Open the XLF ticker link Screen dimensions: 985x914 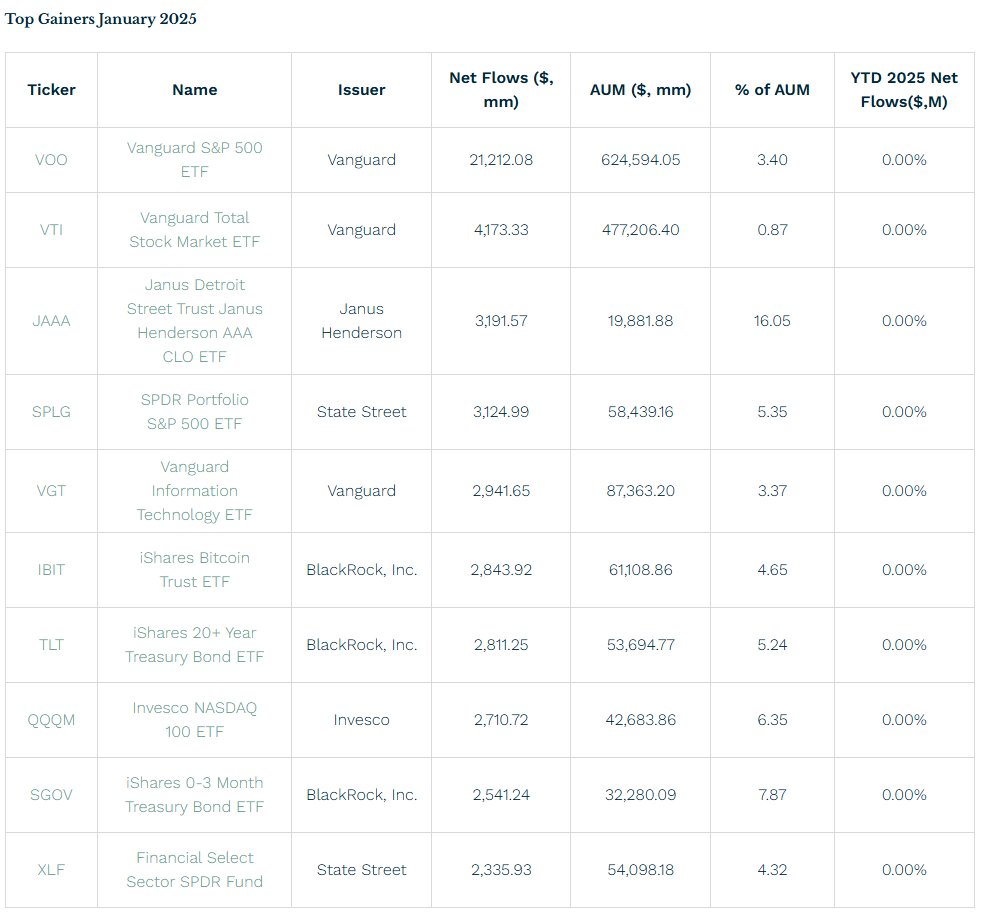coord(51,870)
